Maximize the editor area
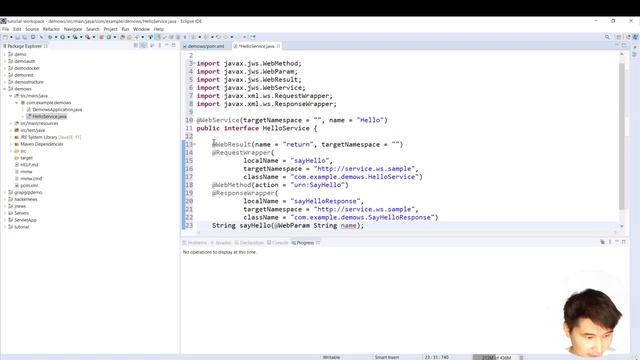The height and width of the screenshot is (360, 640). 624,45
